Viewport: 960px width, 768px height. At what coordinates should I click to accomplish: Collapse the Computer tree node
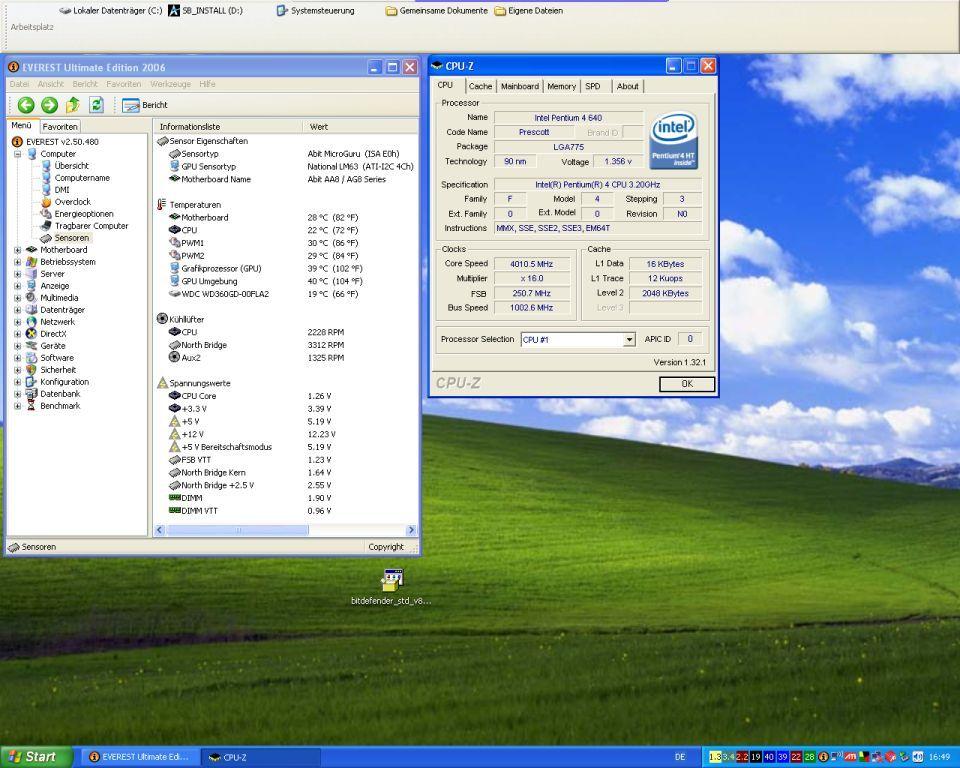pyautogui.click(x=18, y=154)
